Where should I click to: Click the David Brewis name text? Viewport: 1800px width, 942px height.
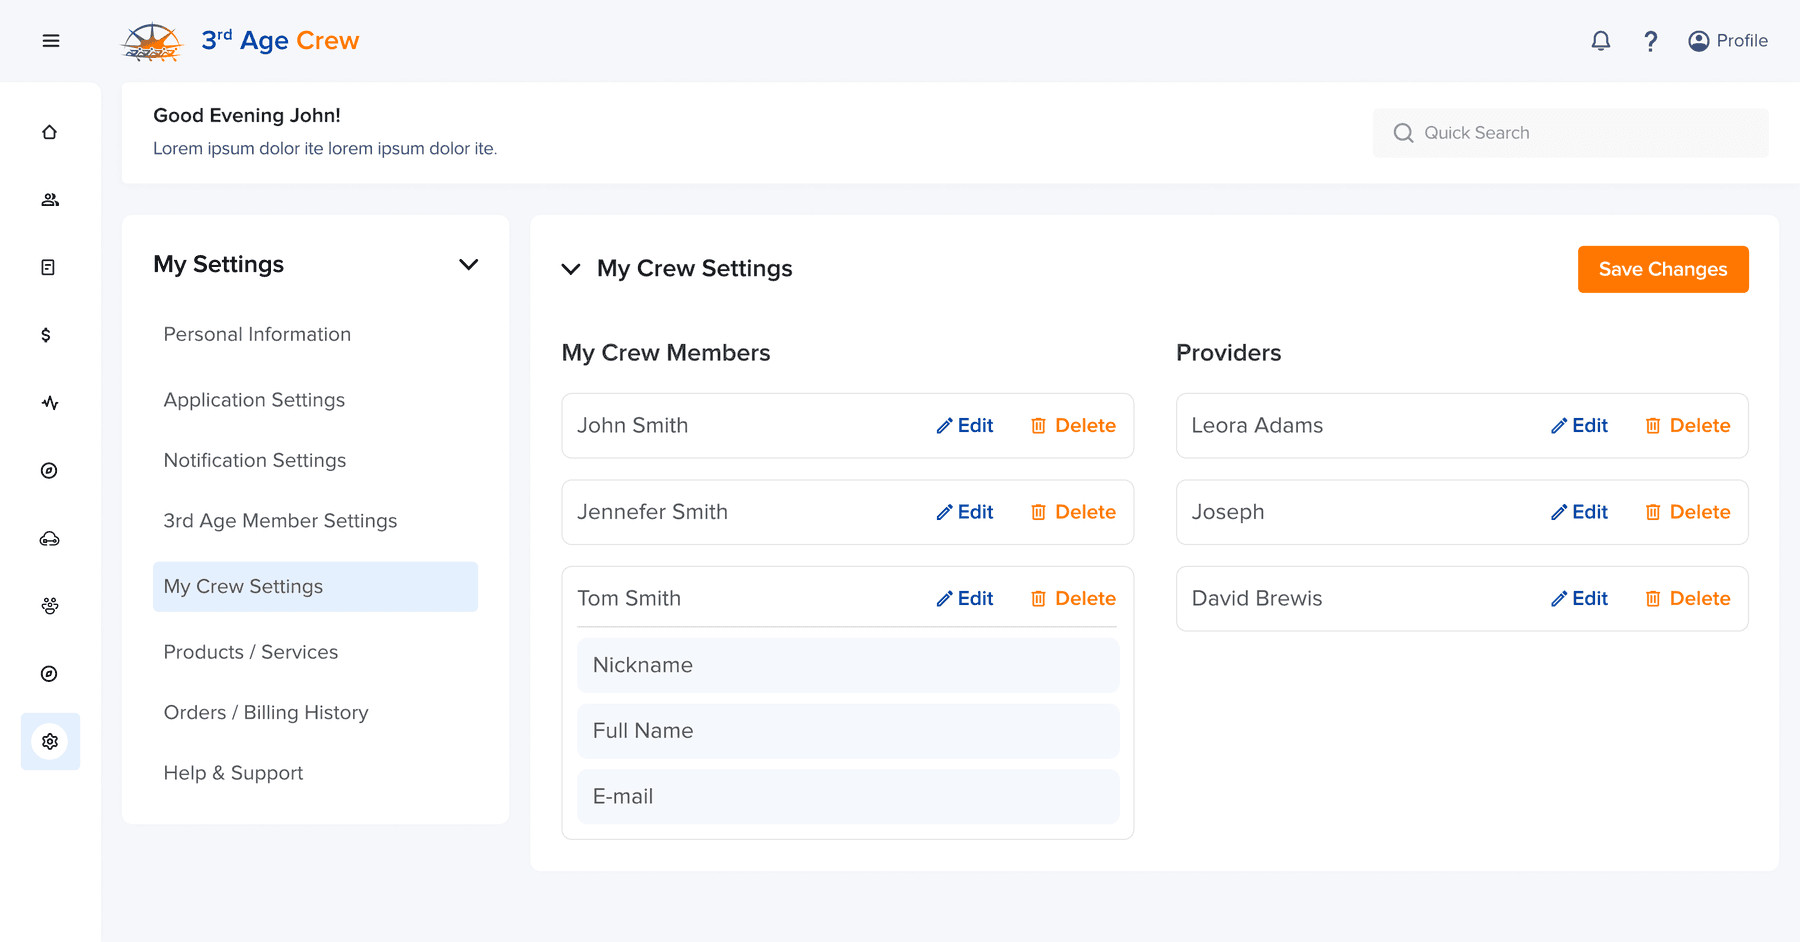(1257, 599)
